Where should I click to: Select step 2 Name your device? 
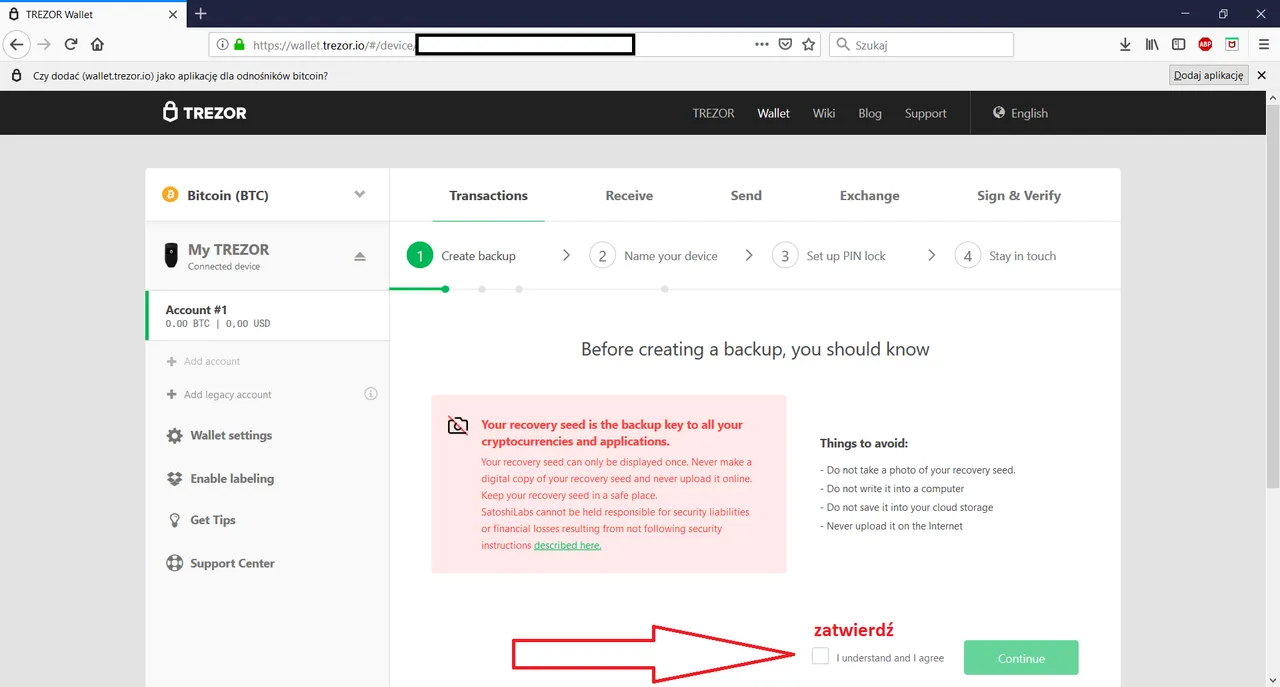[654, 256]
